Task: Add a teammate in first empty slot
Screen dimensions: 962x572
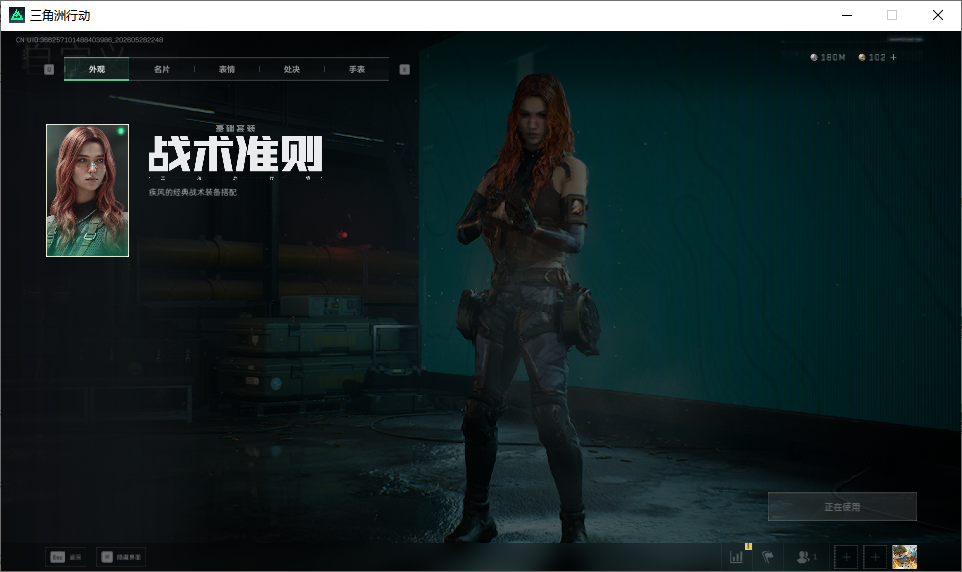Action: 845,557
